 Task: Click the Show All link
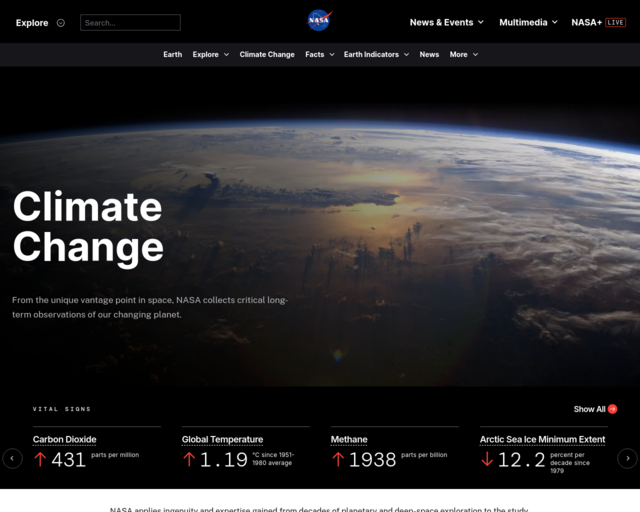click(x=589, y=409)
